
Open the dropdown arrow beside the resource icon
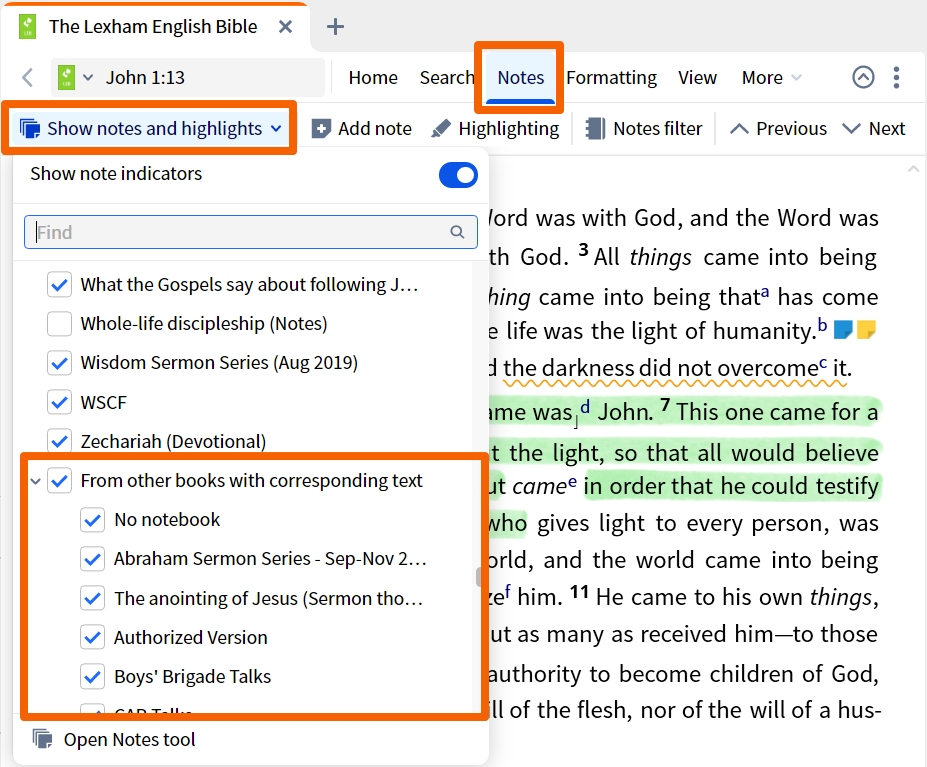[88, 77]
